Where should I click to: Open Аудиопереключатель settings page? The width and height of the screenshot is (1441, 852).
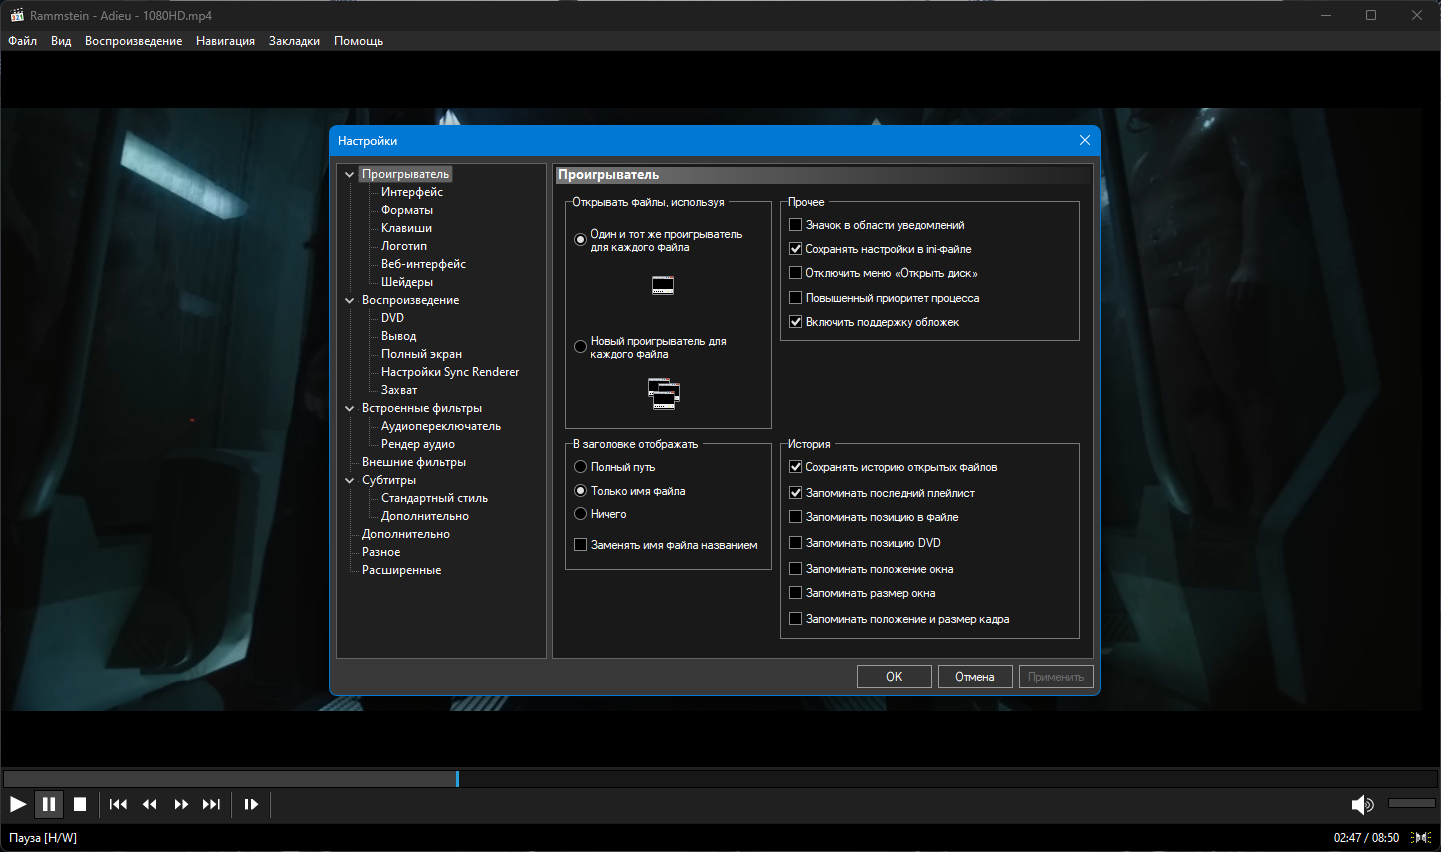(441, 426)
